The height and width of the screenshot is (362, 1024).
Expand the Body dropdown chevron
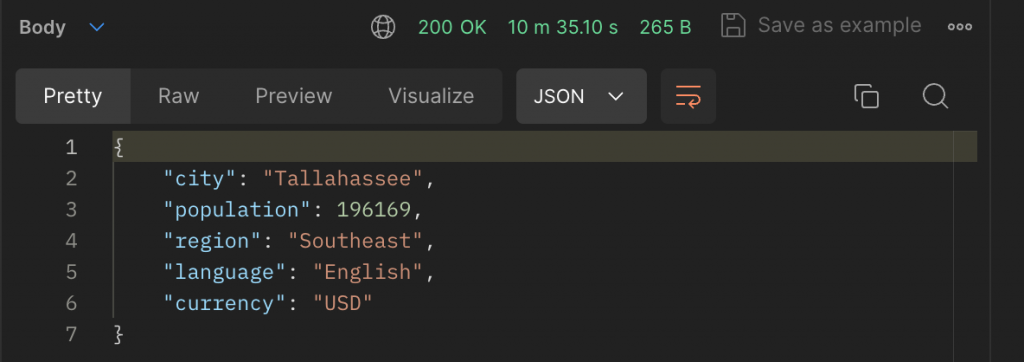click(x=97, y=27)
